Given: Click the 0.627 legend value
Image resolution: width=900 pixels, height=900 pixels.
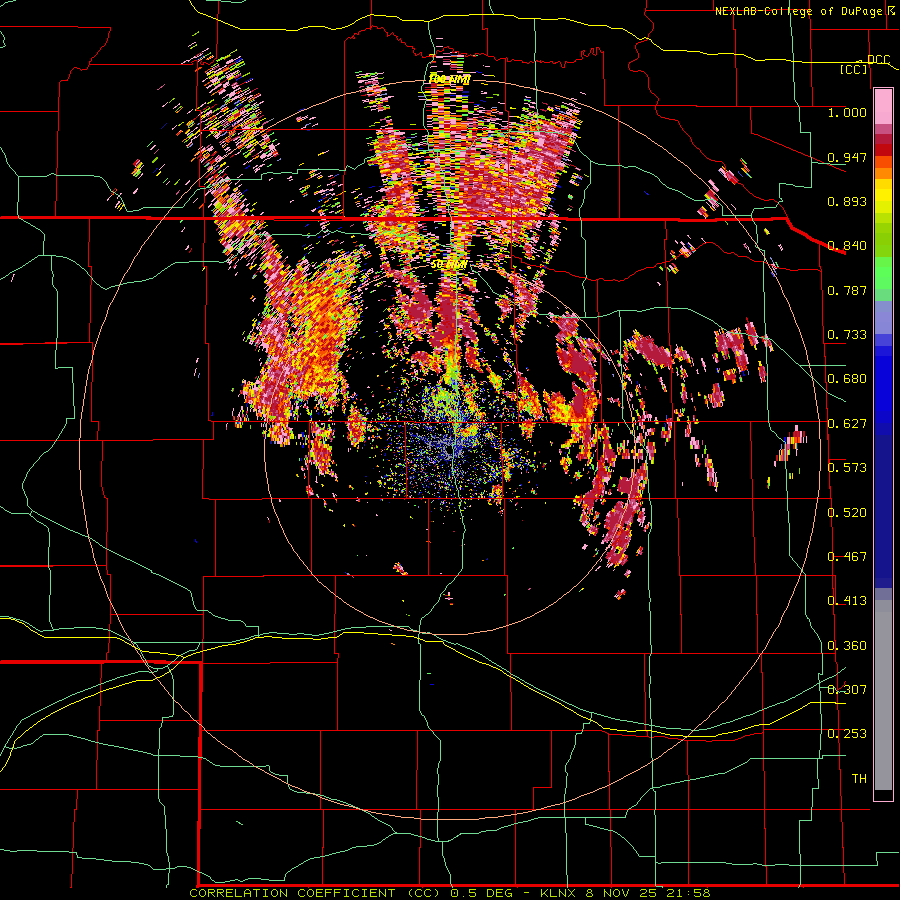Looking at the screenshot, I should coord(847,424).
